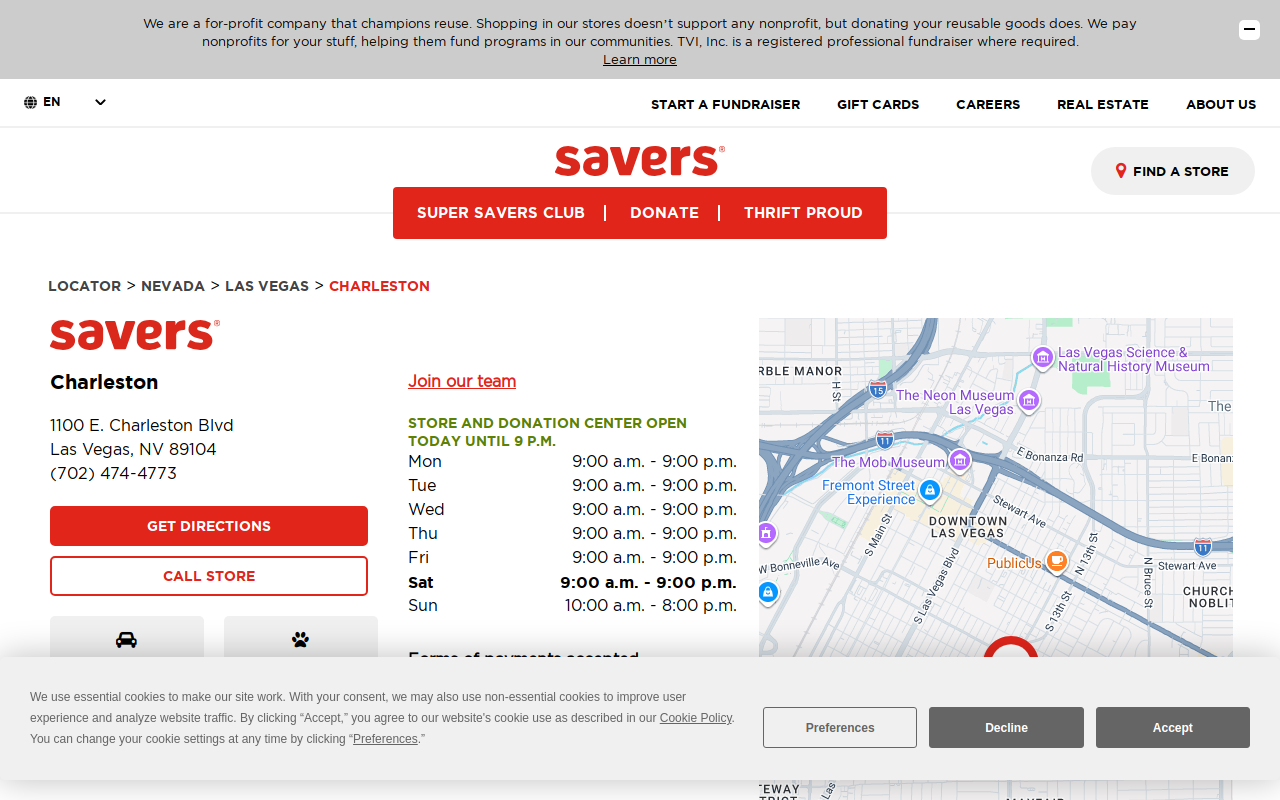Click the Thu hours row
The width and height of the screenshot is (1280, 800).
(572, 534)
